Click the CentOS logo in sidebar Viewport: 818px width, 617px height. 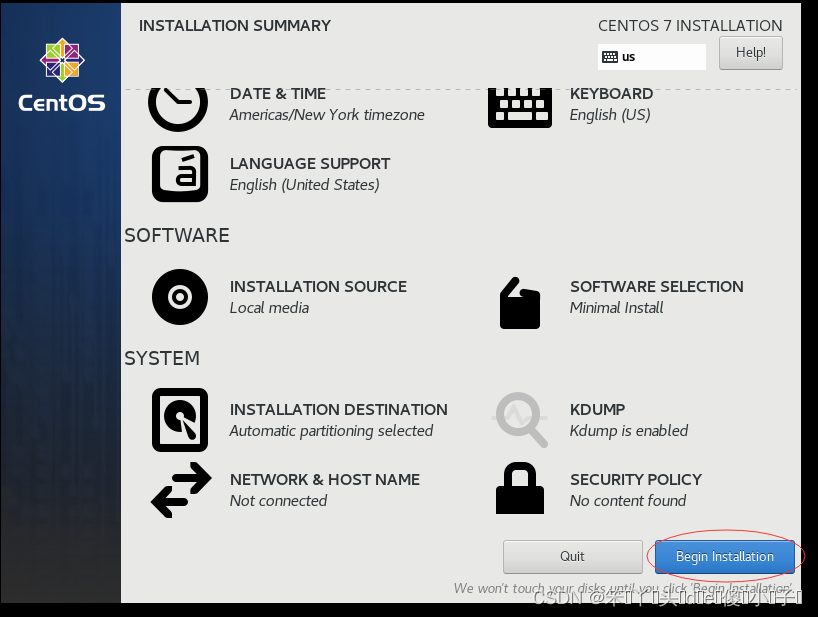click(x=62, y=75)
